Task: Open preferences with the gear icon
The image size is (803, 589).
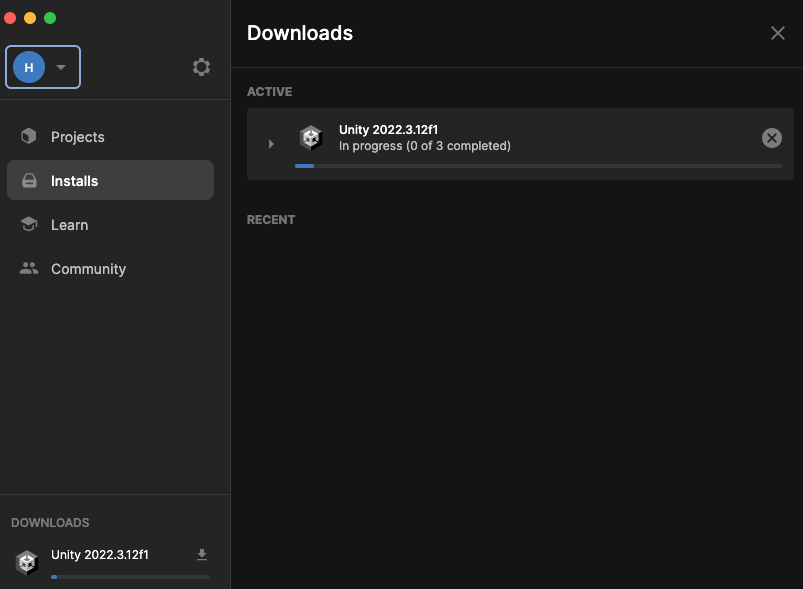Action: tap(201, 67)
